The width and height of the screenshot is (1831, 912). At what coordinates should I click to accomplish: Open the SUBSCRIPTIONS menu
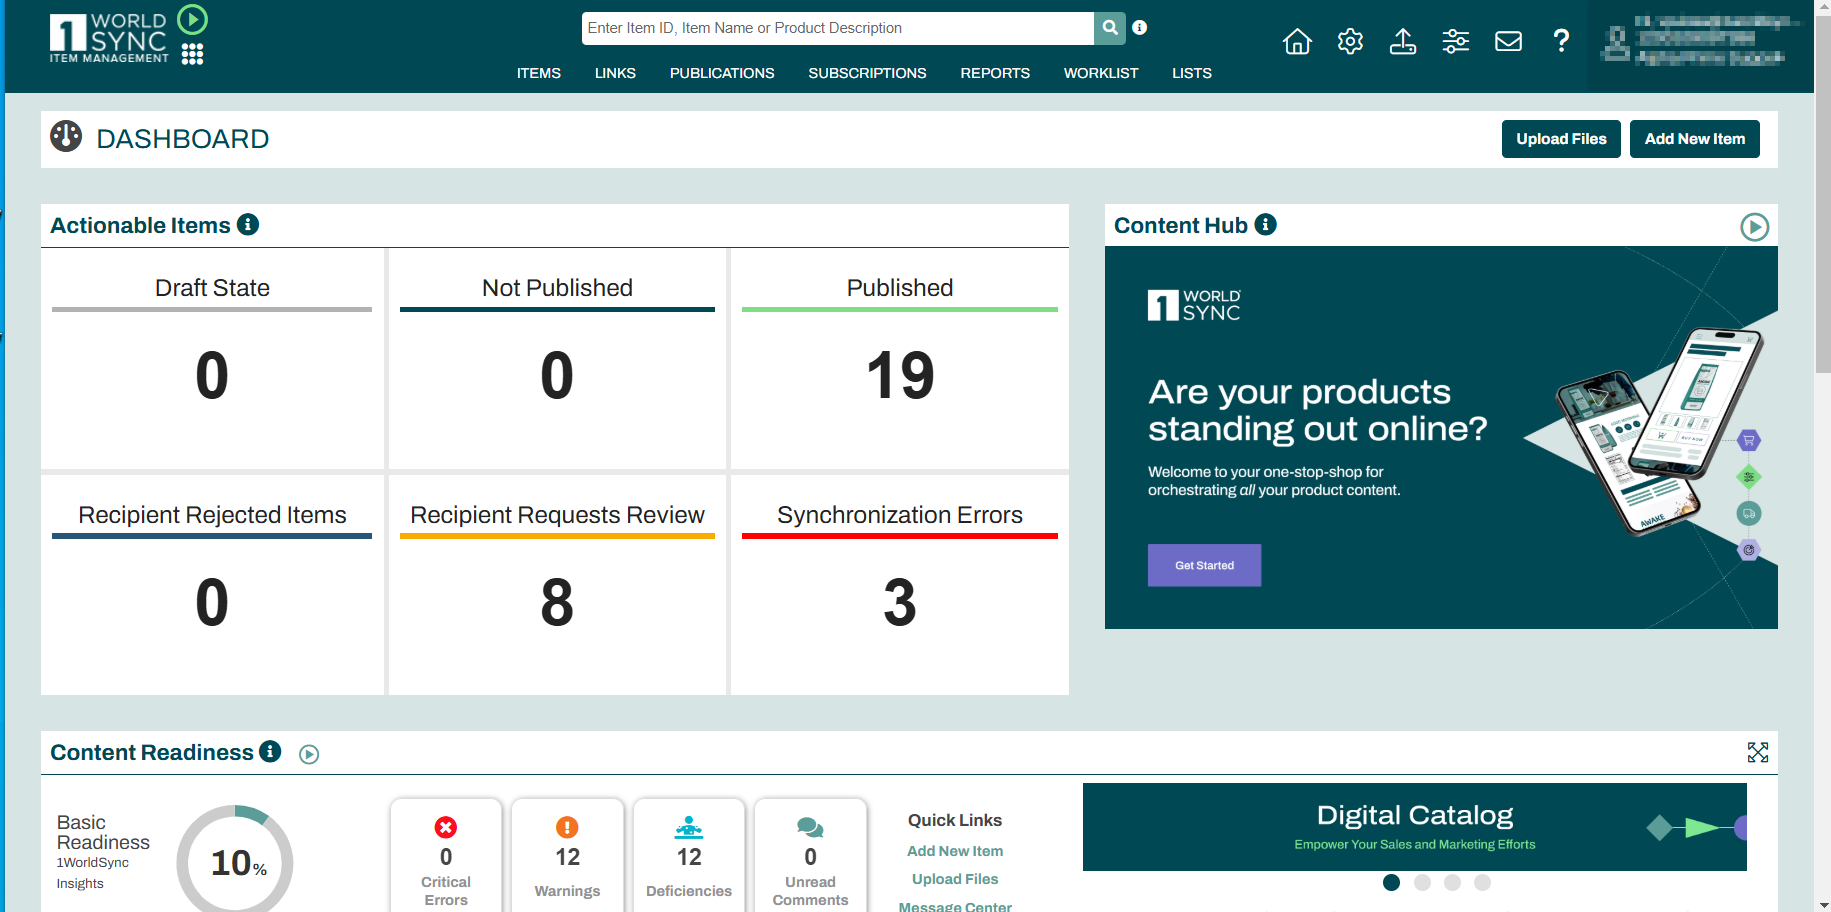point(867,72)
